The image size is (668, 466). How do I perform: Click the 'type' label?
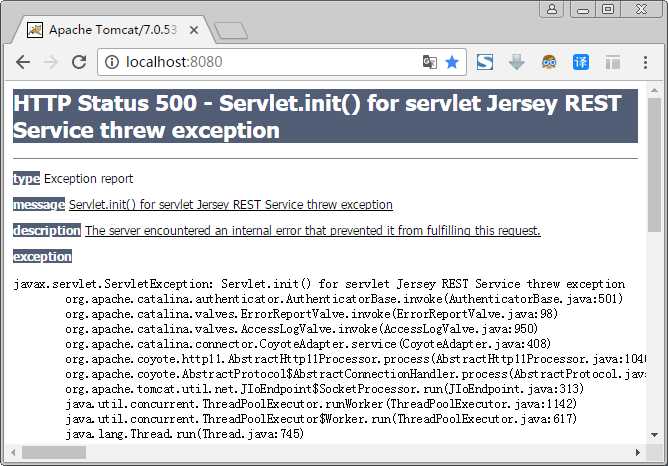(x=26, y=178)
